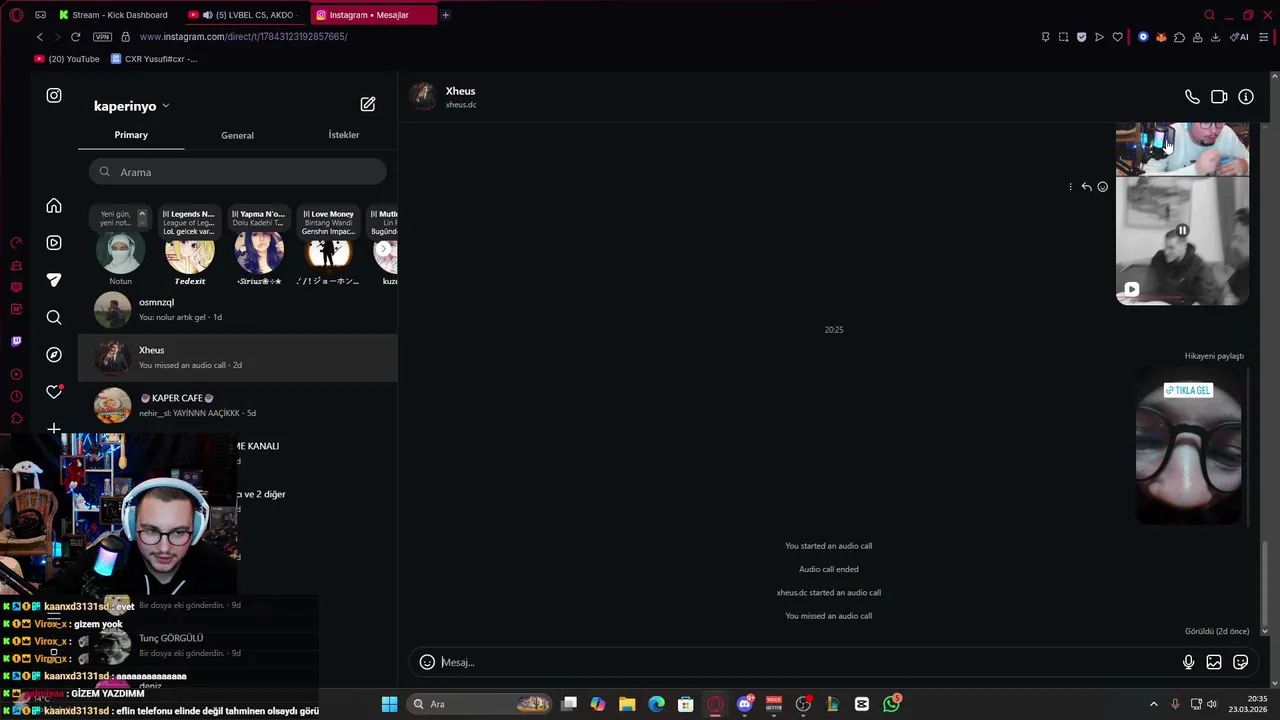
Task: Open Xheus profile from chat header
Action: coord(445,97)
